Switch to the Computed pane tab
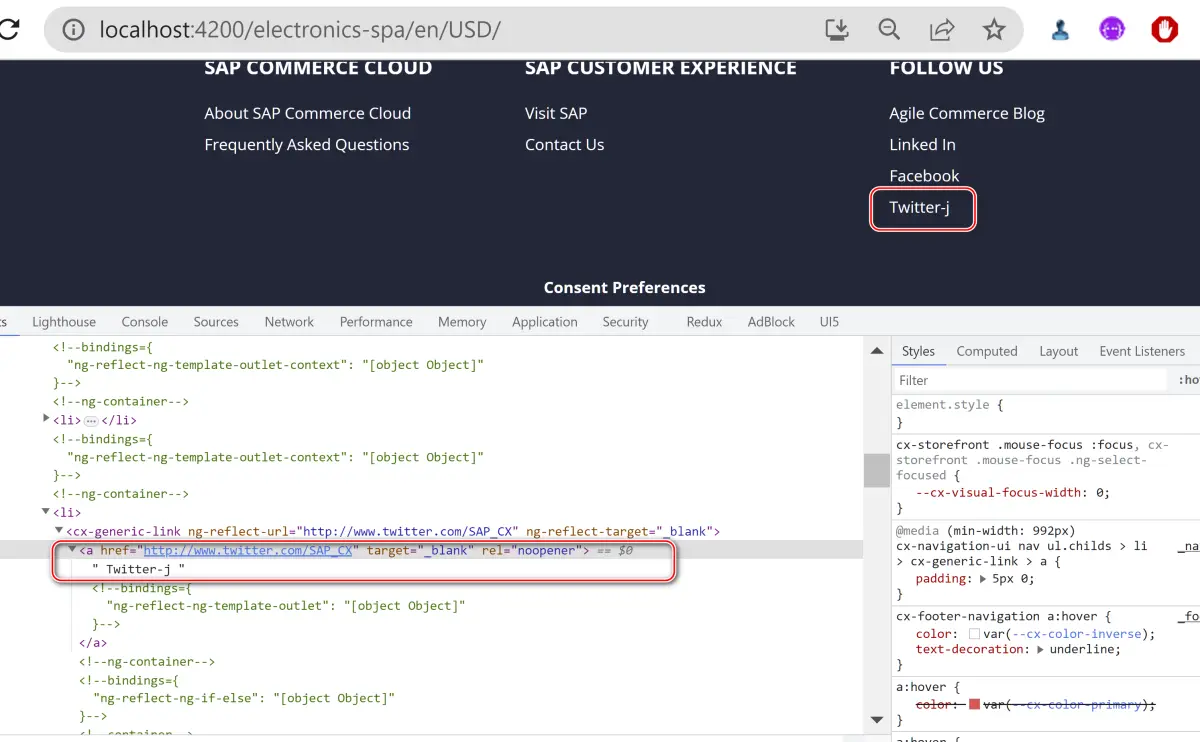Screen dimensions: 1200x742 click(x=986, y=351)
